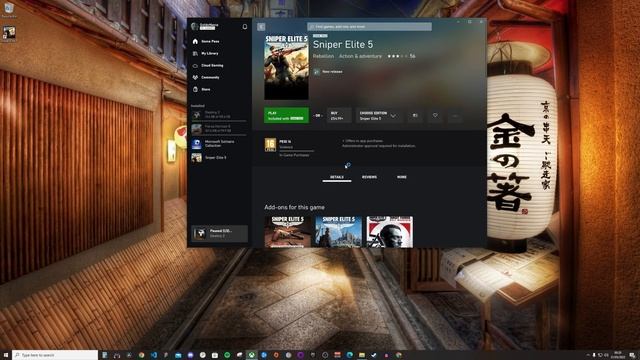The image size is (640, 360).
Task: Open Microsoft Edge from the taskbar
Action: 350,356
